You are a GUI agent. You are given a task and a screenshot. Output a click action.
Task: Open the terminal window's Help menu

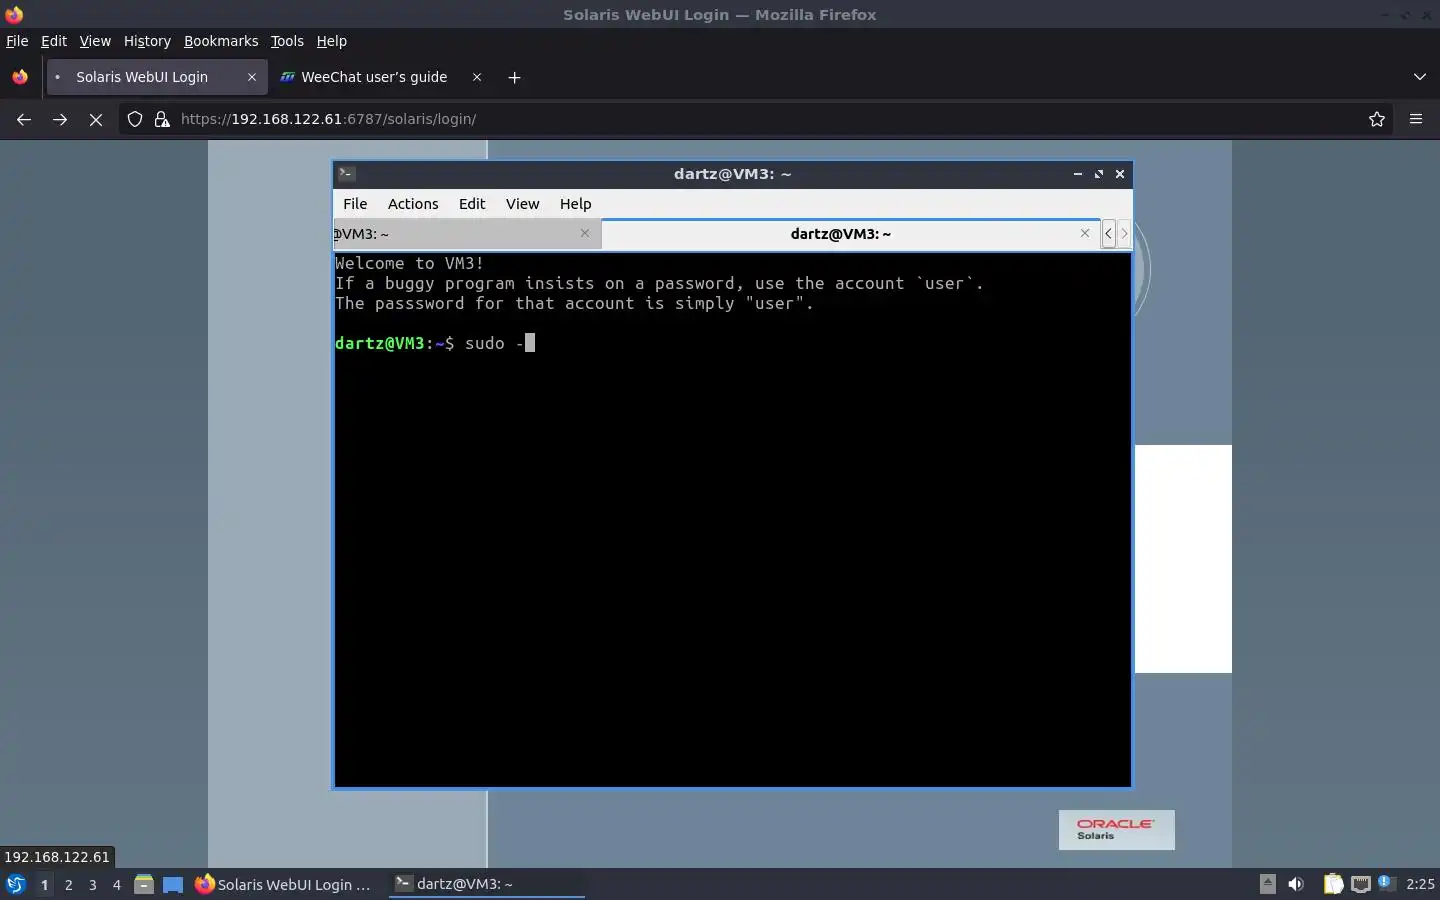575,204
